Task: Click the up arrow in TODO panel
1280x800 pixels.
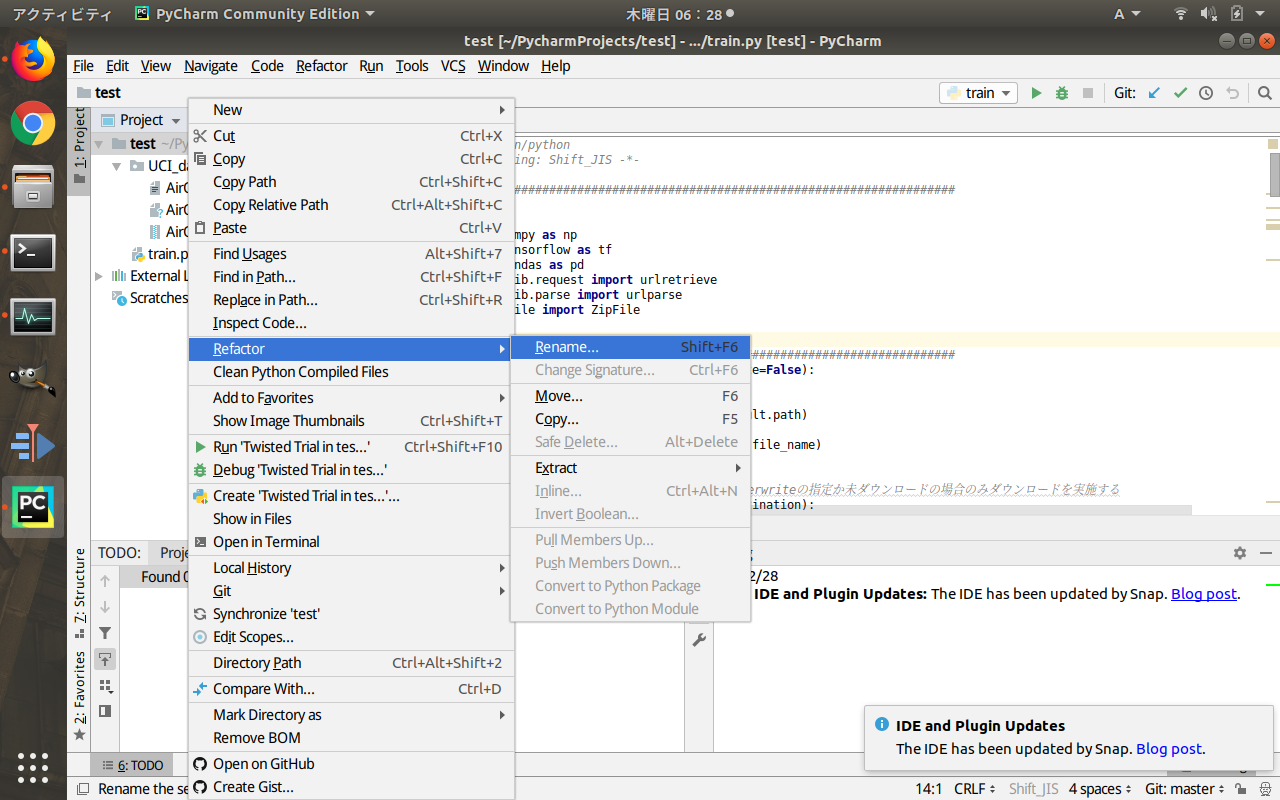Action: click(105, 581)
